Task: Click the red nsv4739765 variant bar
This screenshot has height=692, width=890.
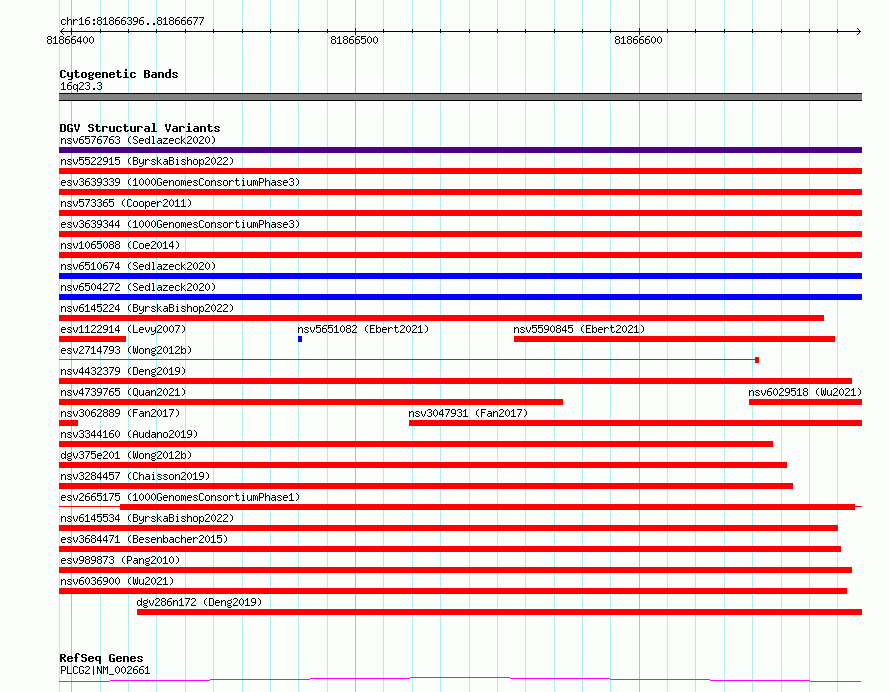Action: (x=311, y=402)
